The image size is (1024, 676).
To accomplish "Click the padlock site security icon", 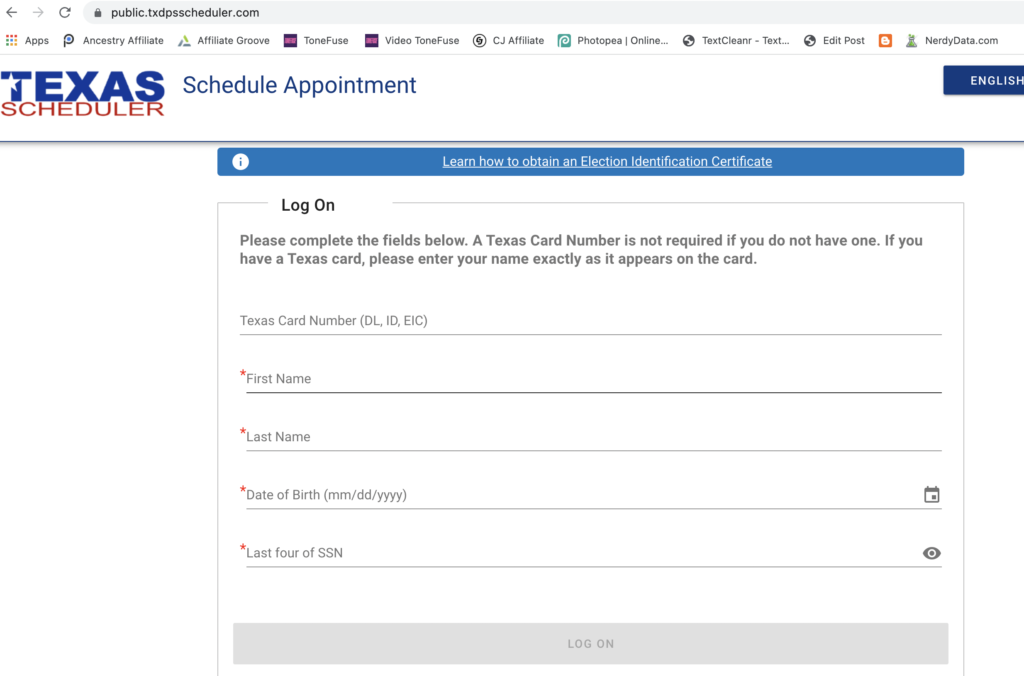I will [x=98, y=13].
